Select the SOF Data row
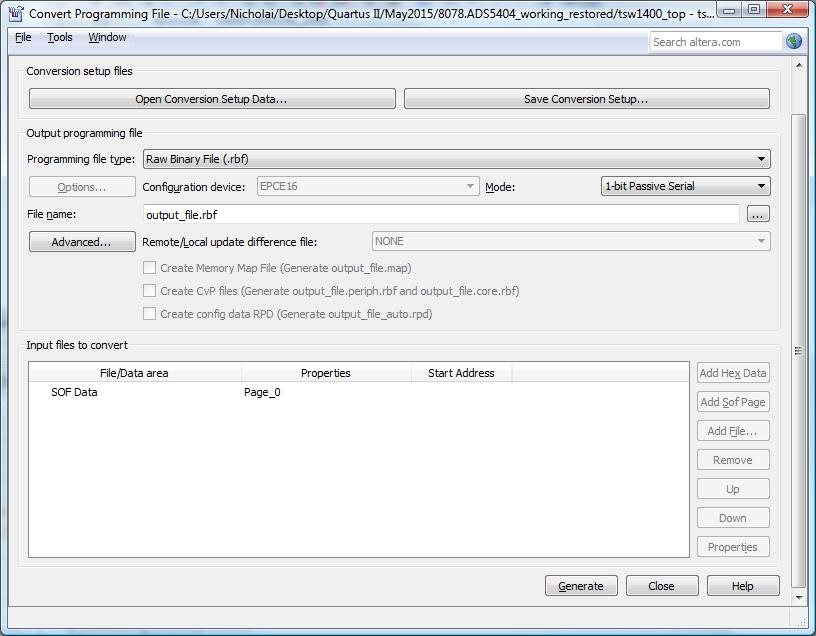The image size is (816, 636). (x=359, y=392)
